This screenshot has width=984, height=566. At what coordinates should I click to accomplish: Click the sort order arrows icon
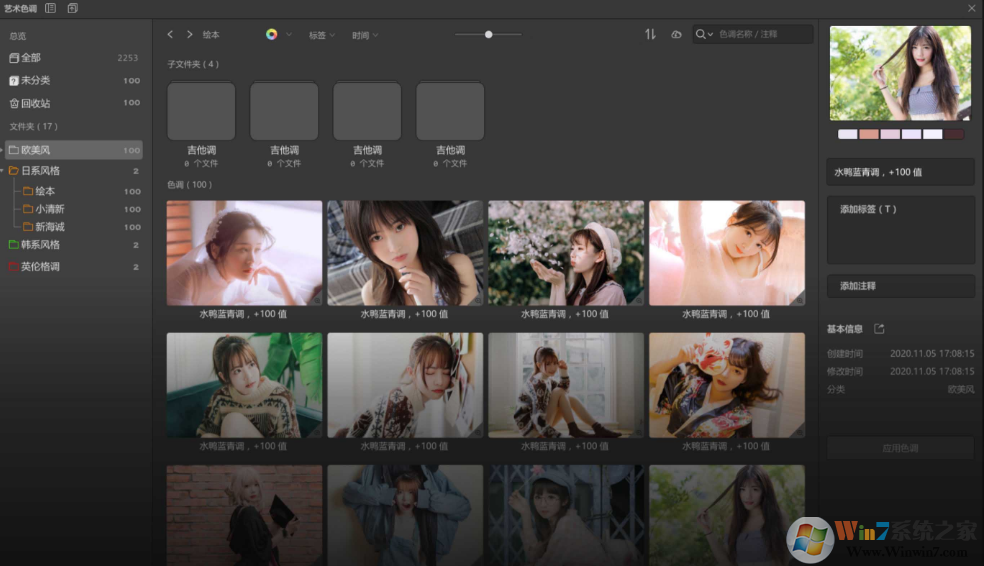650,34
